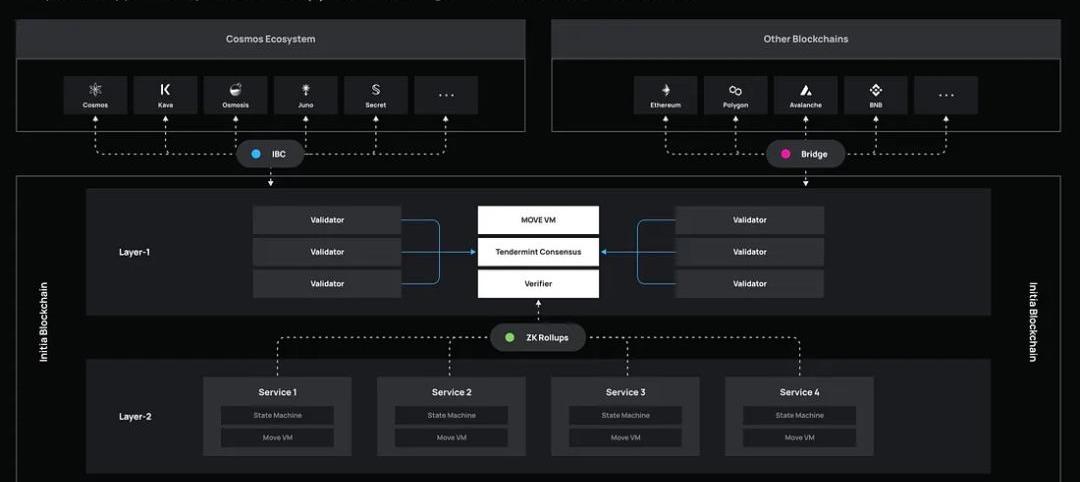The height and width of the screenshot is (482, 1080).
Task: Click the Validator box left of MOVE VM
Action: click(x=327, y=220)
